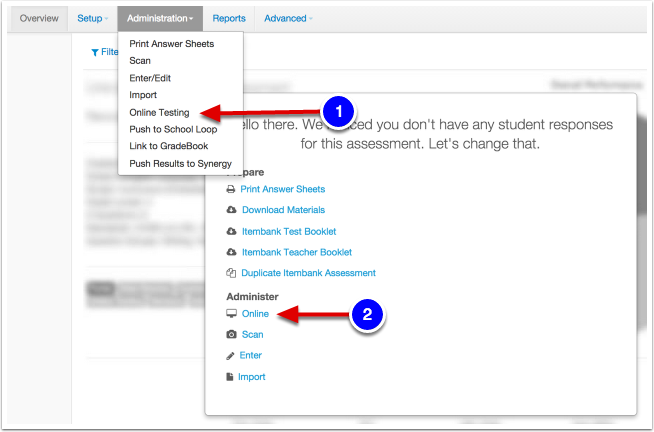Expand the Setup dropdown menu
This screenshot has width=654, height=432.
coord(93,19)
